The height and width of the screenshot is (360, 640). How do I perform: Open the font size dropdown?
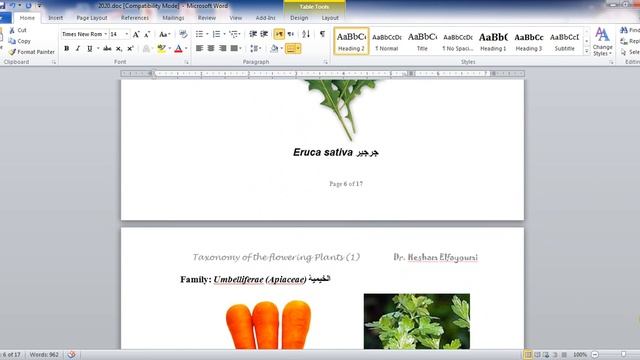(127, 34)
